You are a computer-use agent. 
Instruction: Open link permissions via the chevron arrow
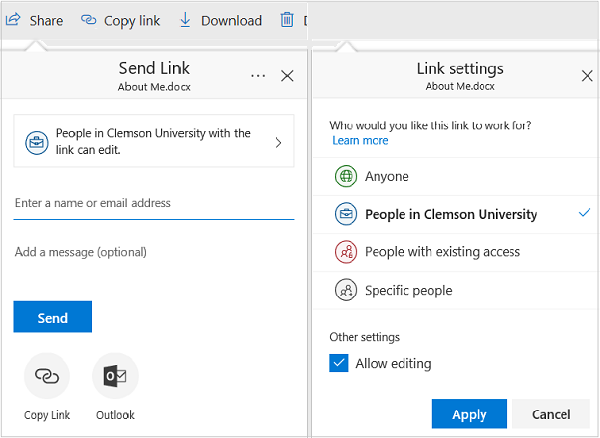click(x=278, y=143)
